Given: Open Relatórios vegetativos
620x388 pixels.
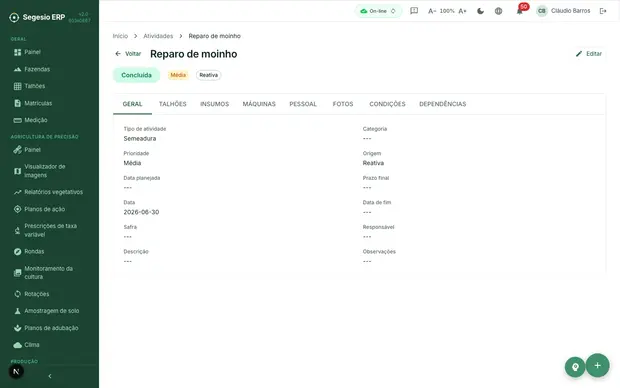Looking at the screenshot, I should [49, 192].
